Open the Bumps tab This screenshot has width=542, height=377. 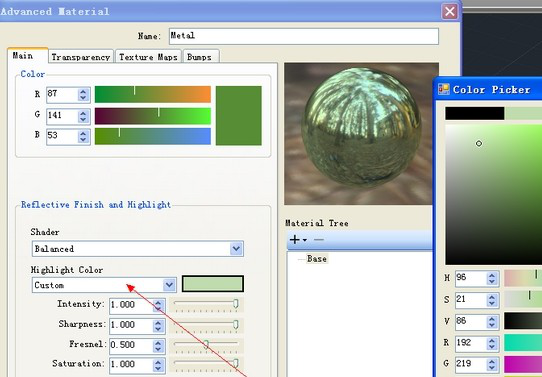coord(200,57)
